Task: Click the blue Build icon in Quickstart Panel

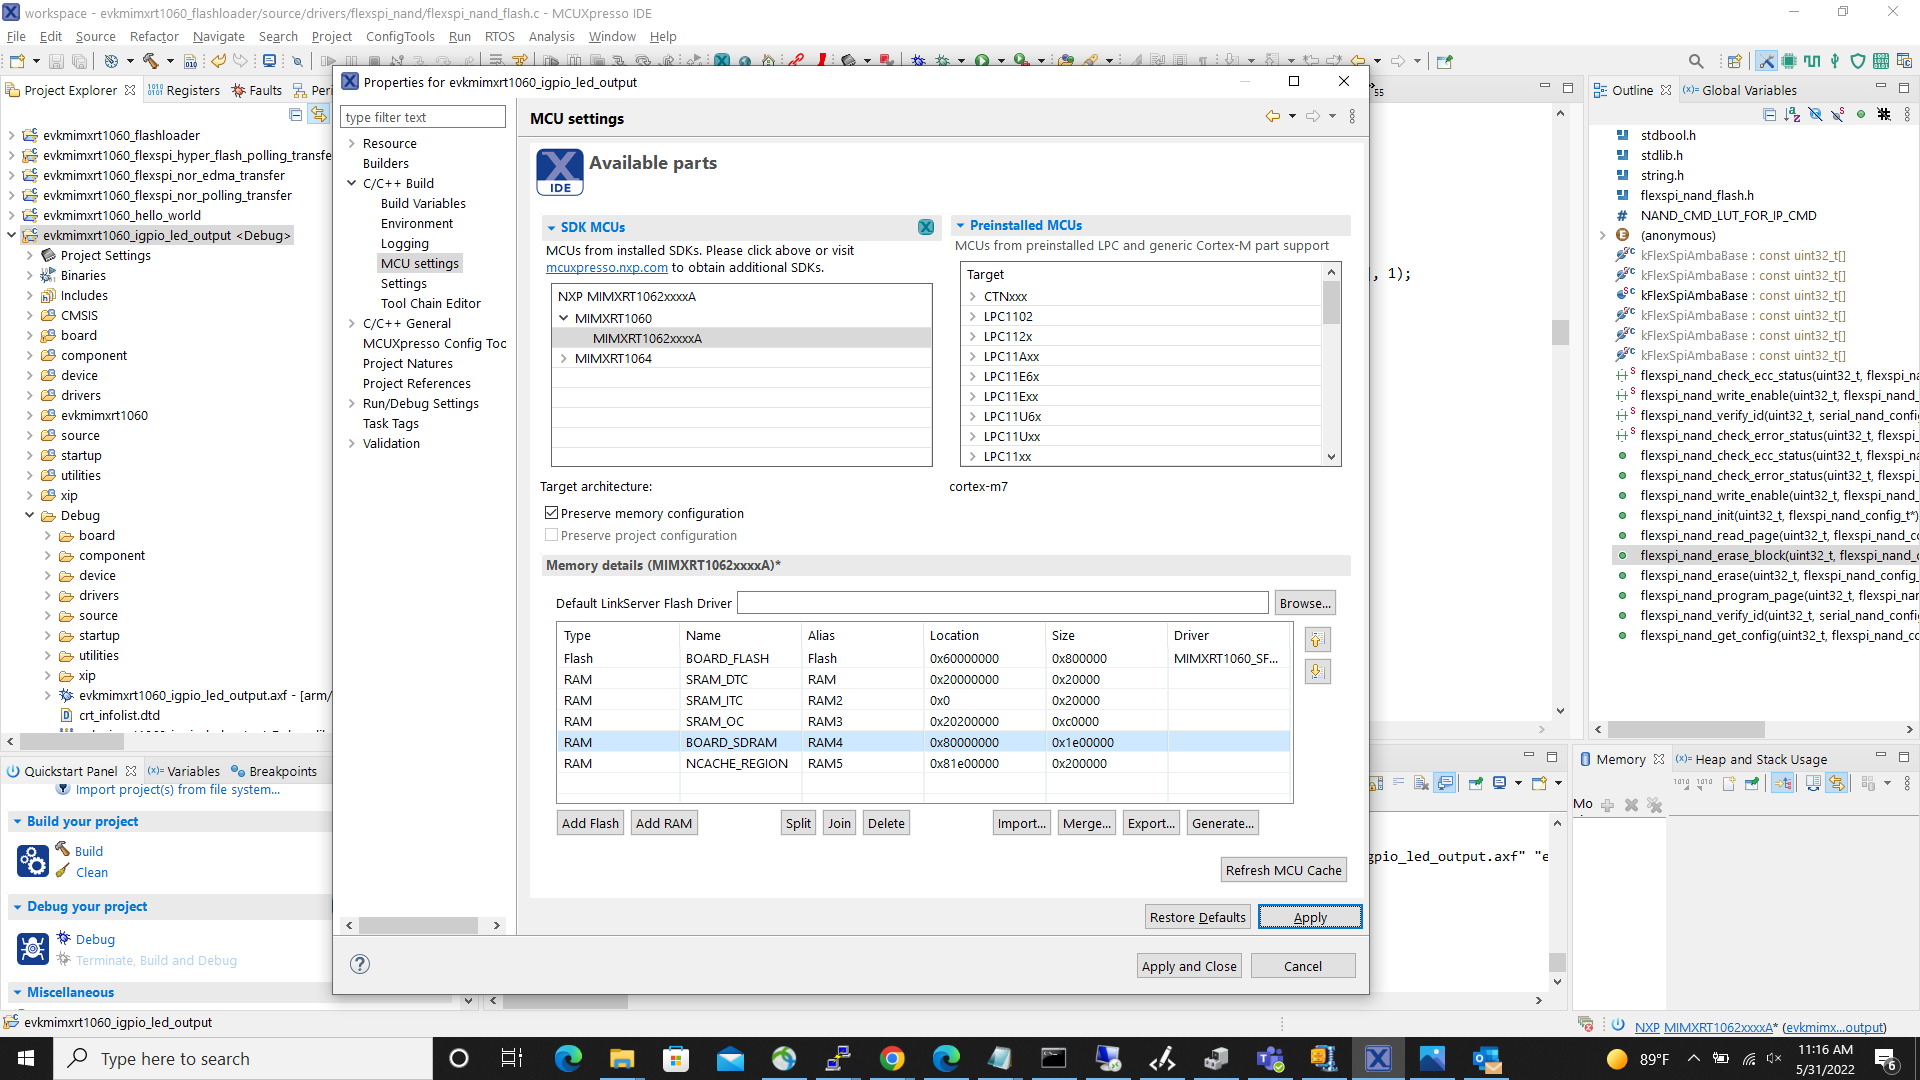Action: [32, 860]
